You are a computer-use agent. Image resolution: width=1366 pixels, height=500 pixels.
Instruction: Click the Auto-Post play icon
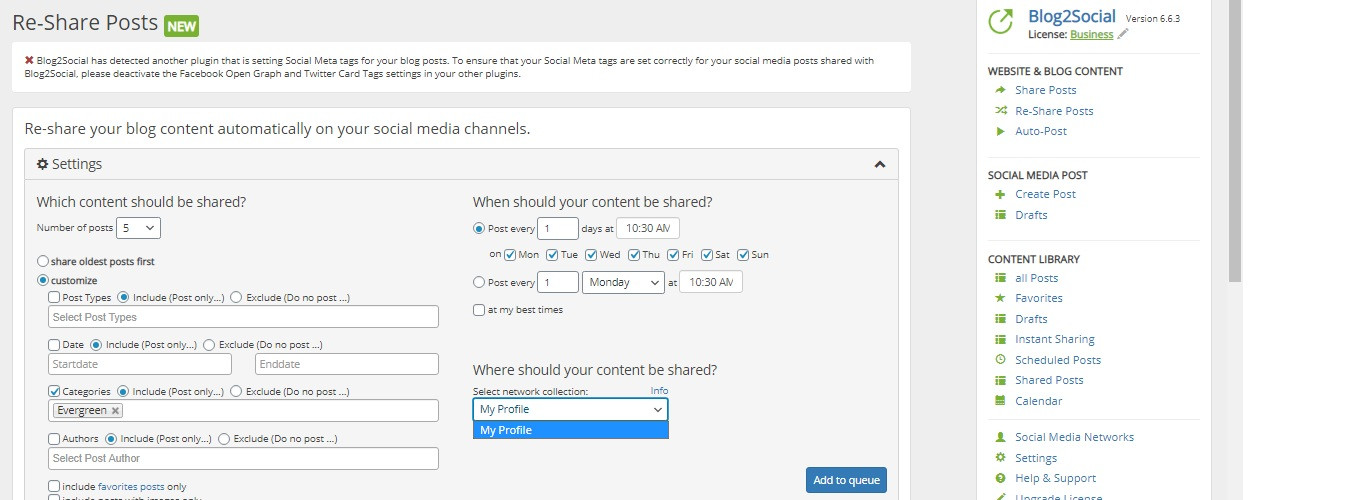1000,131
